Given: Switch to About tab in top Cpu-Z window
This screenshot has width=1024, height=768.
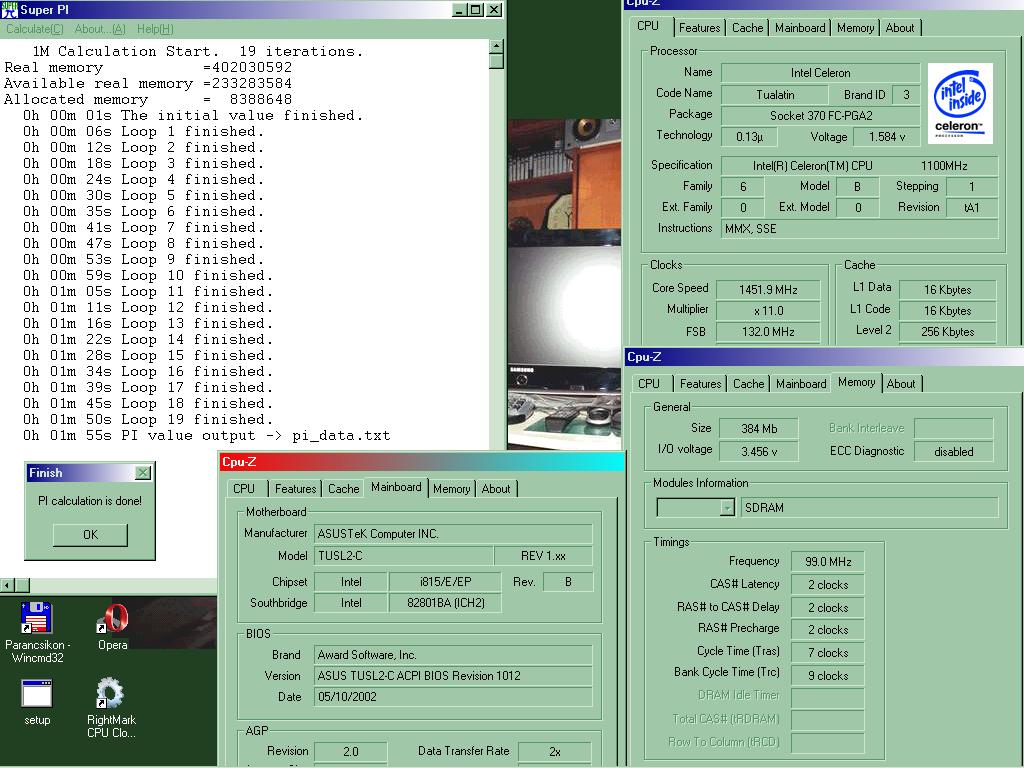Looking at the screenshot, I should (x=900, y=27).
